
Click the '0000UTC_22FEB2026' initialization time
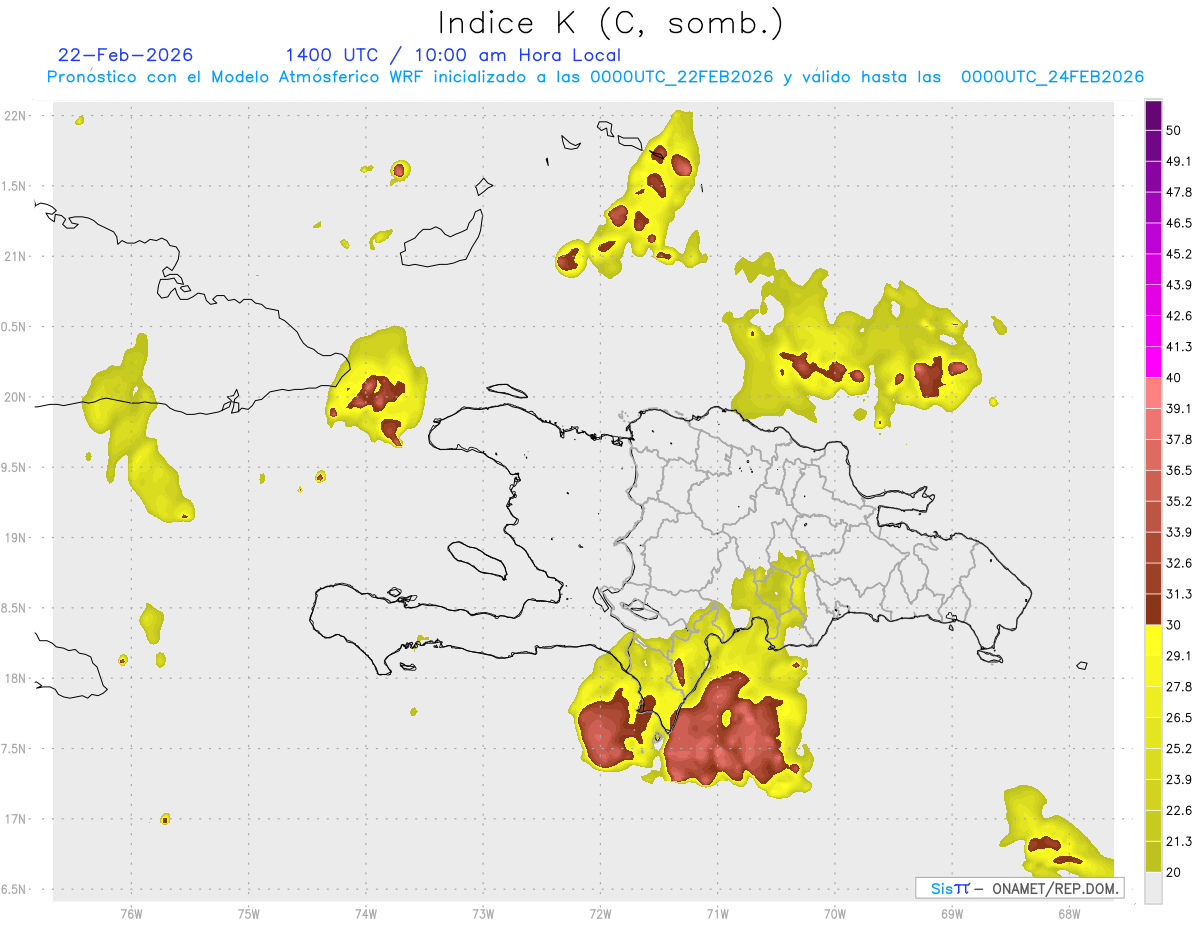[x=682, y=77]
